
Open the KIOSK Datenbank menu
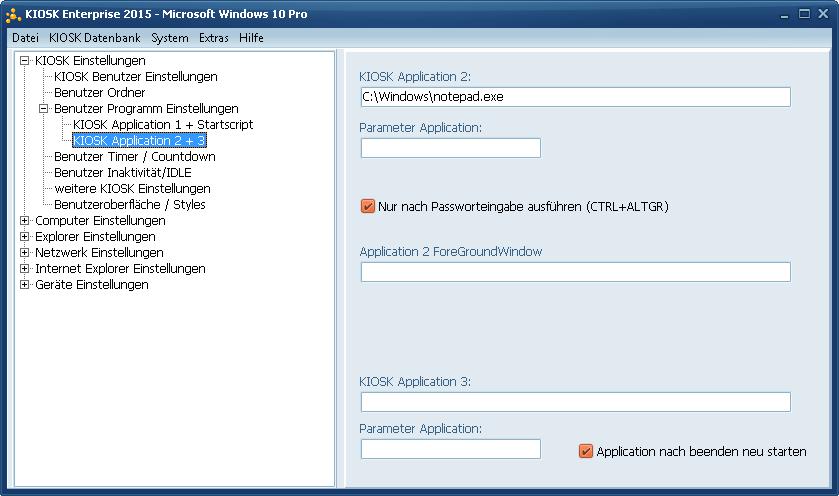pos(95,38)
